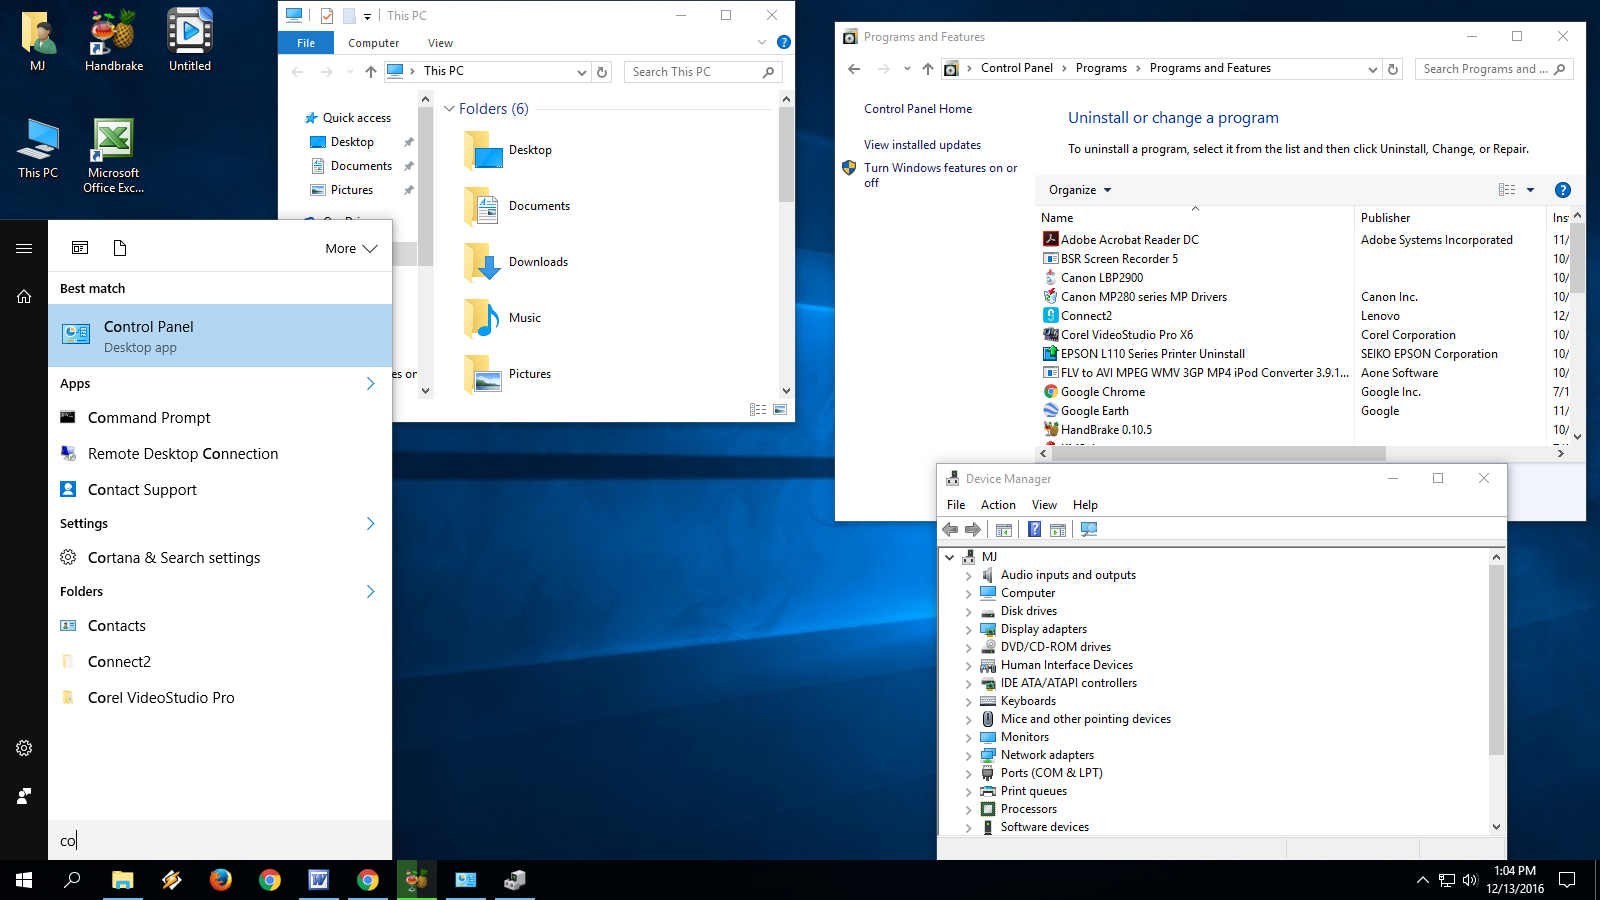Image resolution: width=1600 pixels, height=900 pixels.
Task: Open Action Center from the system tray
Action: (x=1568, y=880)
